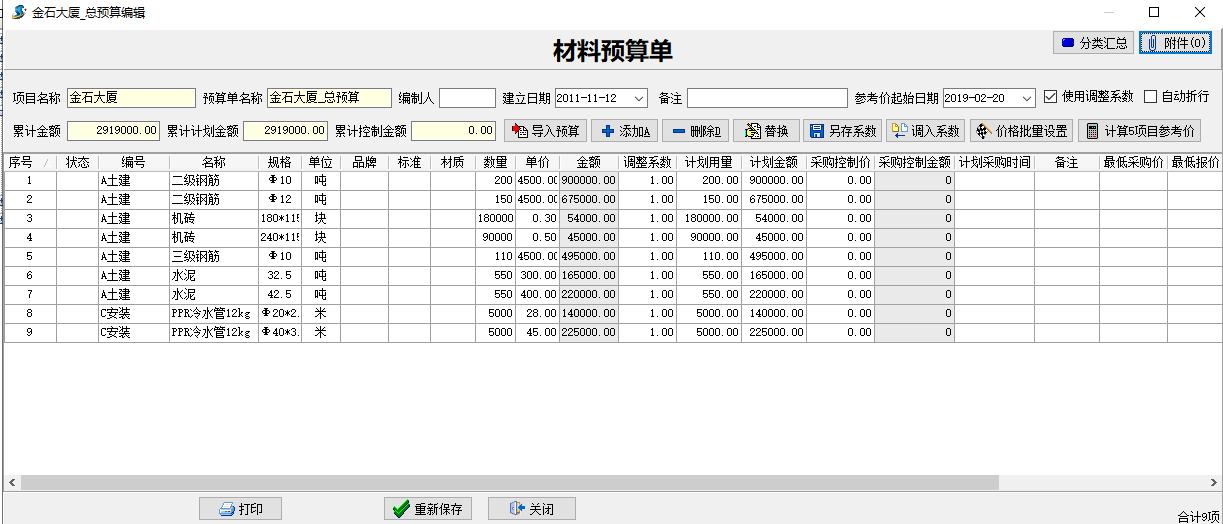Click 计算5项目参考价 calculator button
This screenshot has width=1223, height=524.
pos(1138,131)
